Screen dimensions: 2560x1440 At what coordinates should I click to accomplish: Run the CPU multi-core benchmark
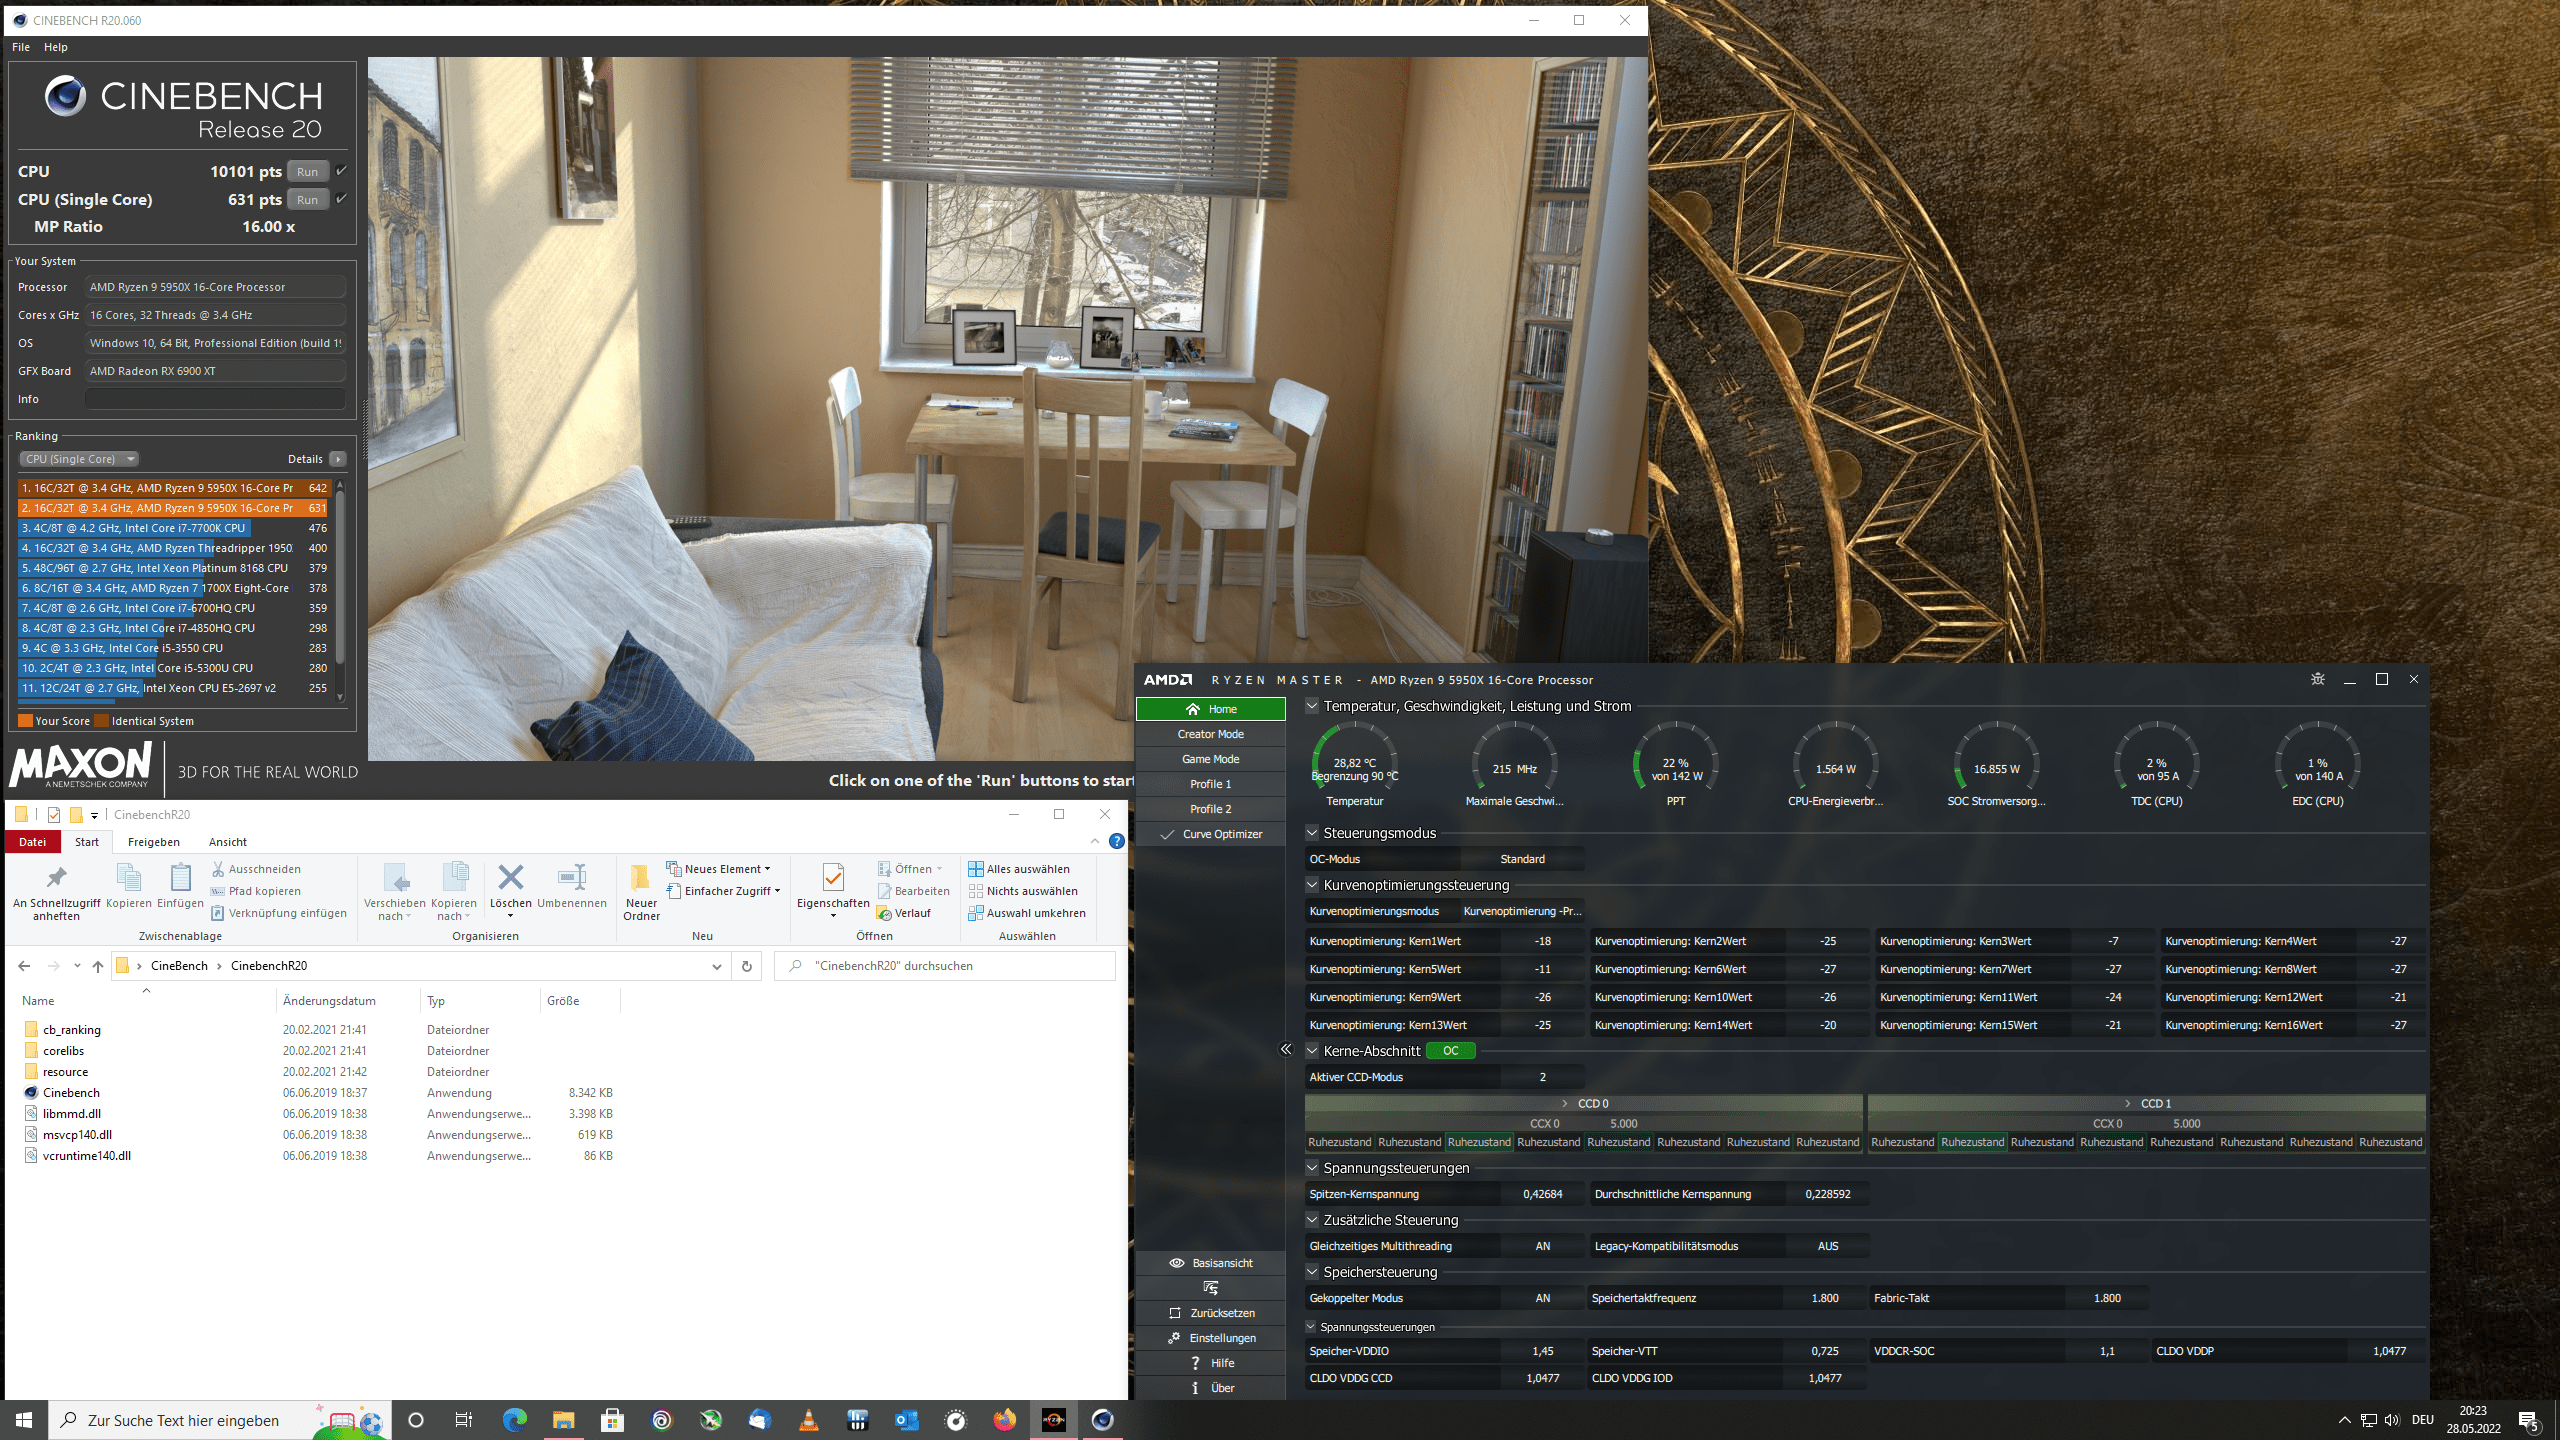pyautogui.click(x=307, y=172)
